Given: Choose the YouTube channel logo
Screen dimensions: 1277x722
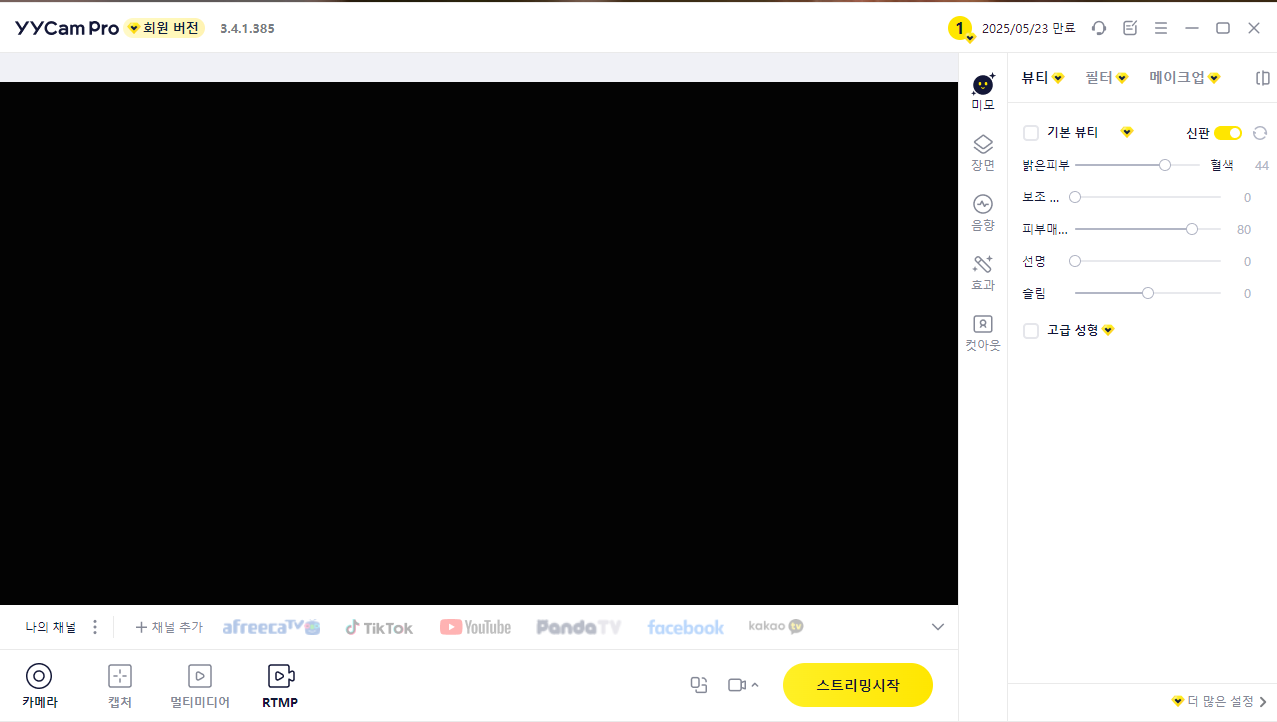Looking at the screenshot, I should [x=475, y=627].
